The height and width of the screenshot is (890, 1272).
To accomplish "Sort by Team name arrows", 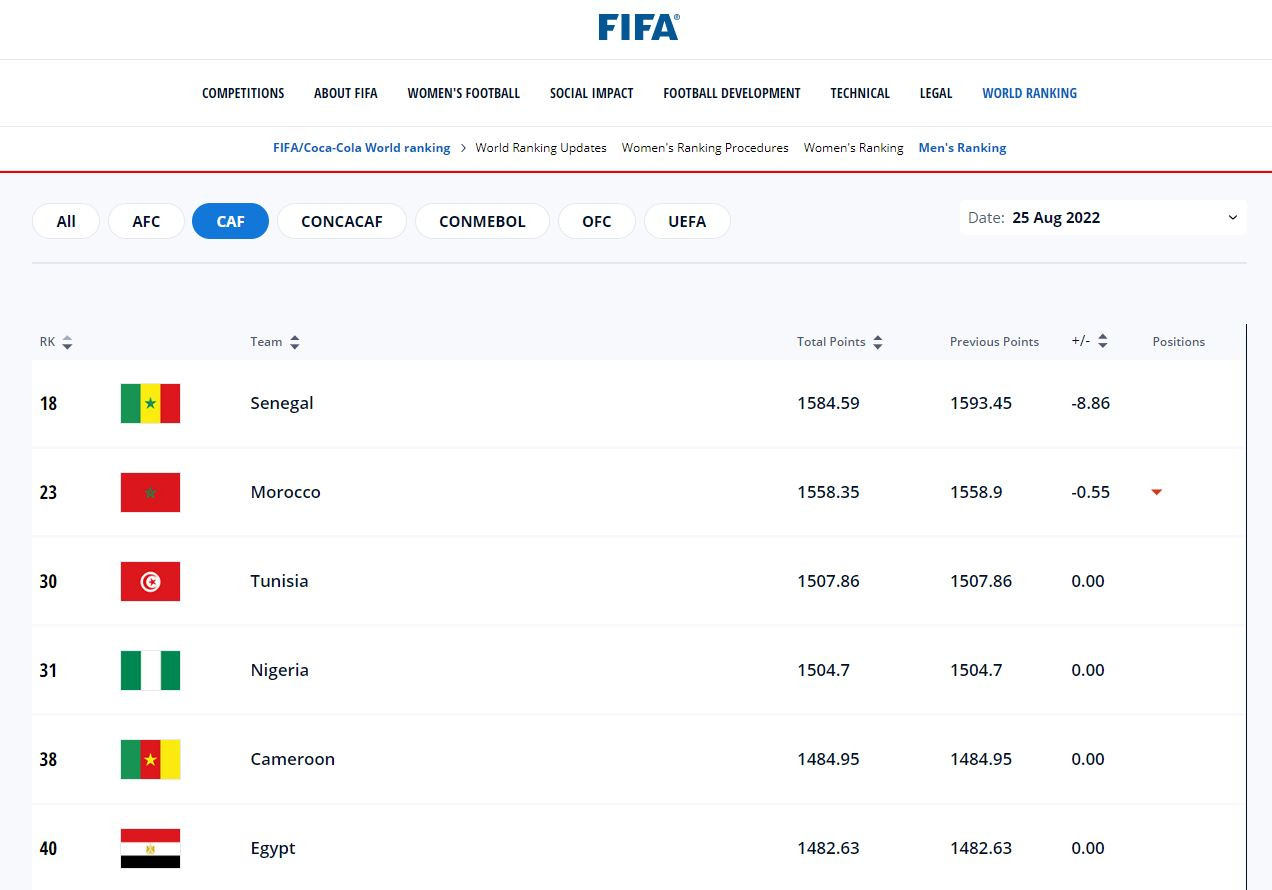I will (x=294, y=342).
